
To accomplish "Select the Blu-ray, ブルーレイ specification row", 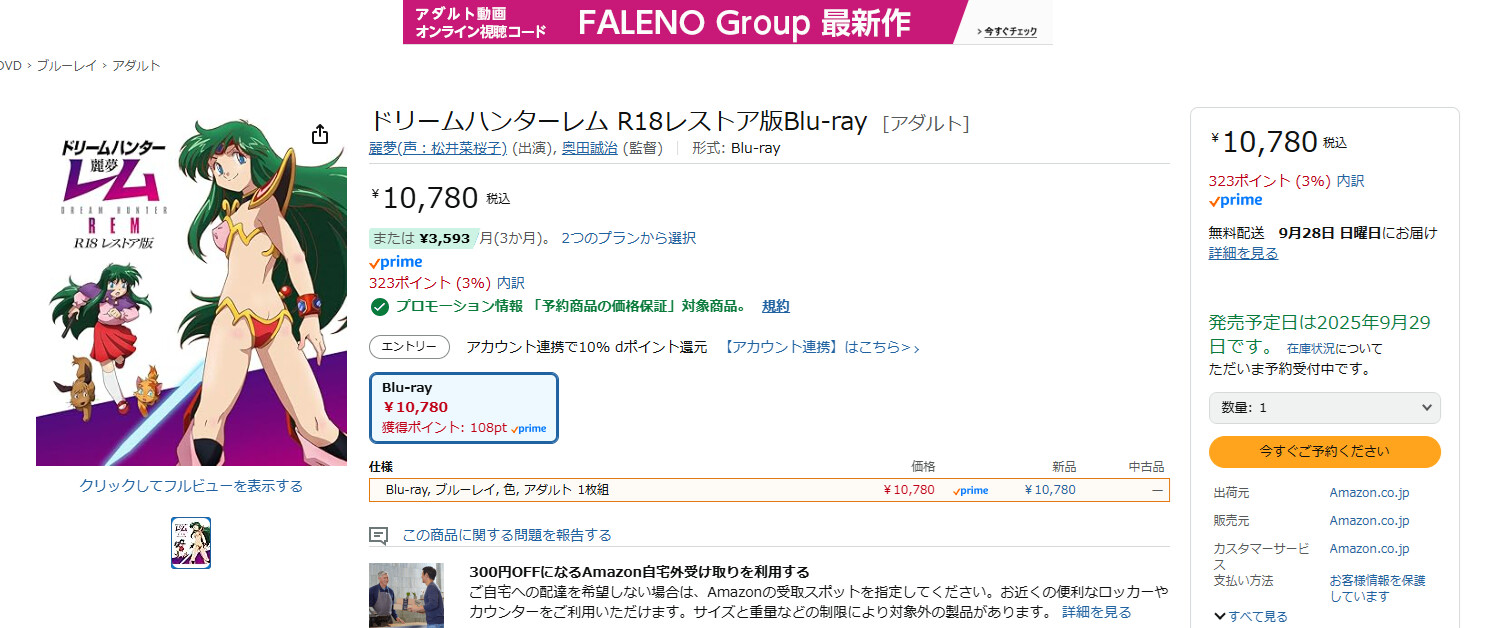I will 769,490.
